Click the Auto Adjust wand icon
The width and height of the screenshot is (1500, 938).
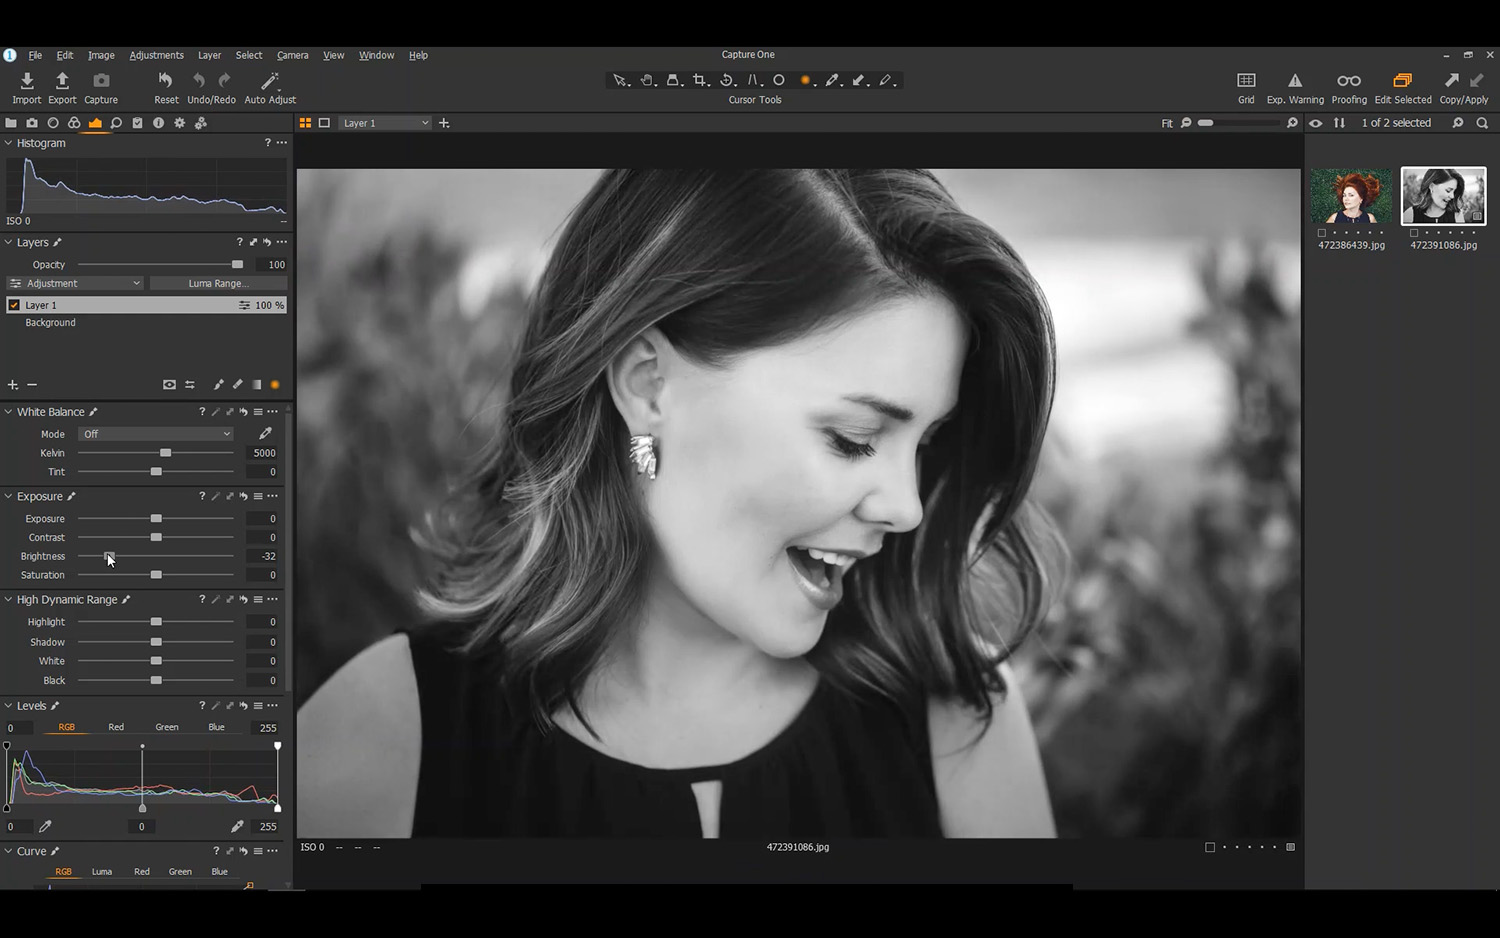tap(270, 81)
